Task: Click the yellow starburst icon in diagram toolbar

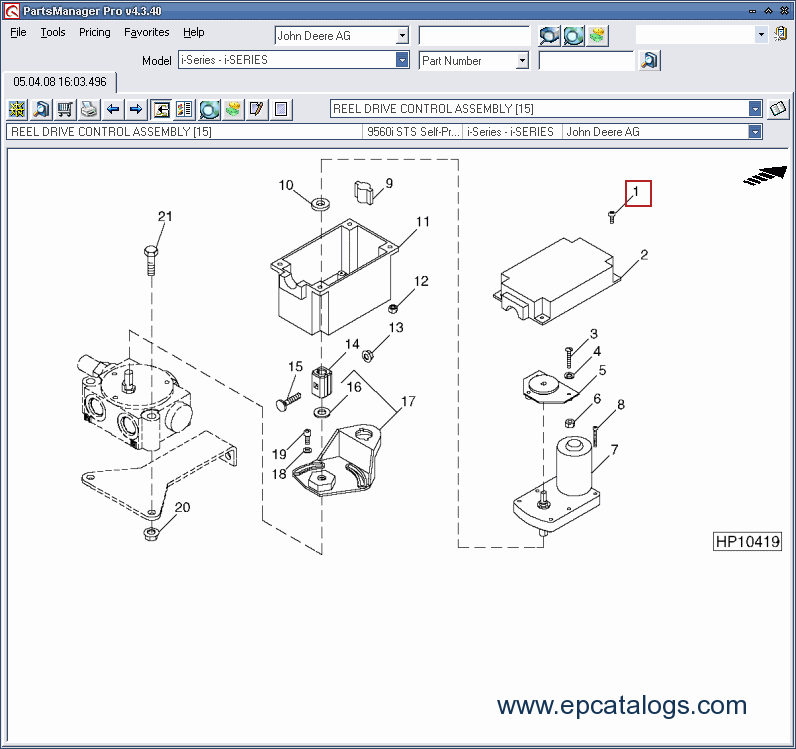Action: coord(17,109)
